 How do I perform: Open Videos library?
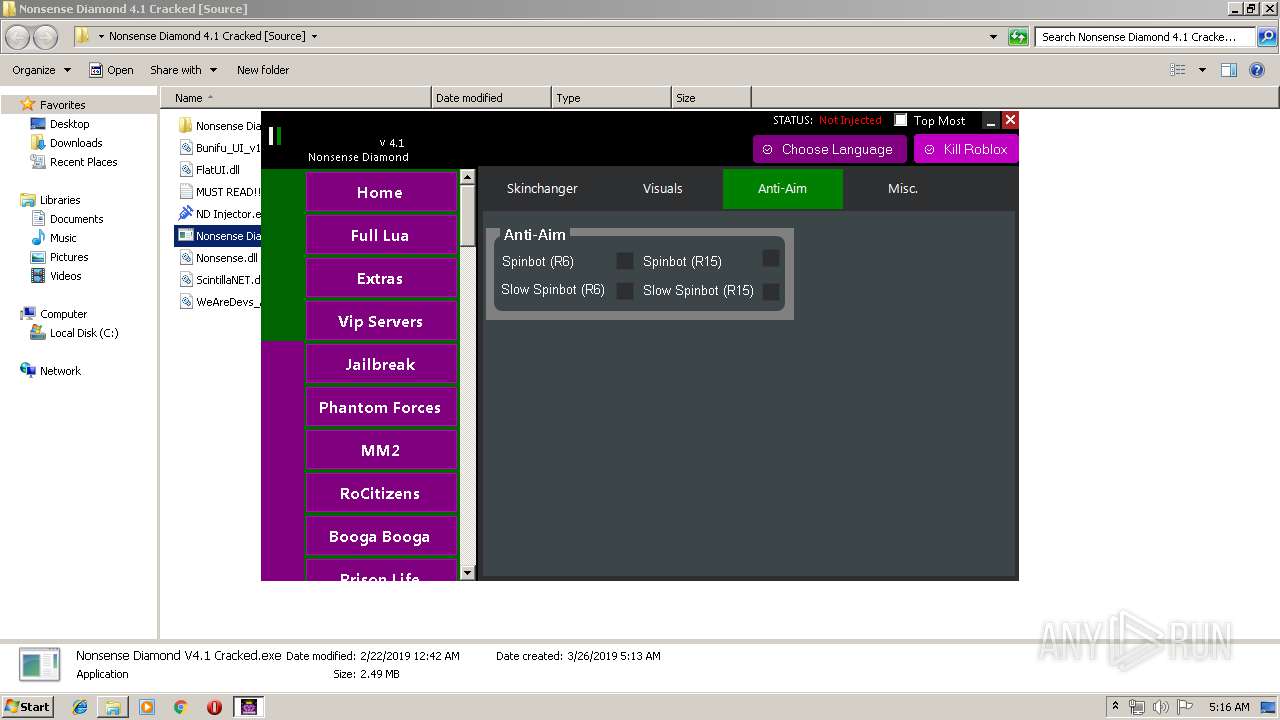(66, 276)
